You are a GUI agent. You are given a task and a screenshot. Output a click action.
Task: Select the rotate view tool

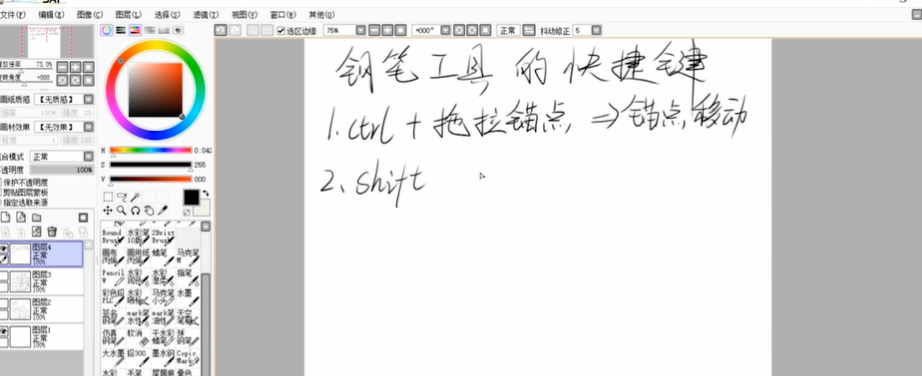point(135,210)
